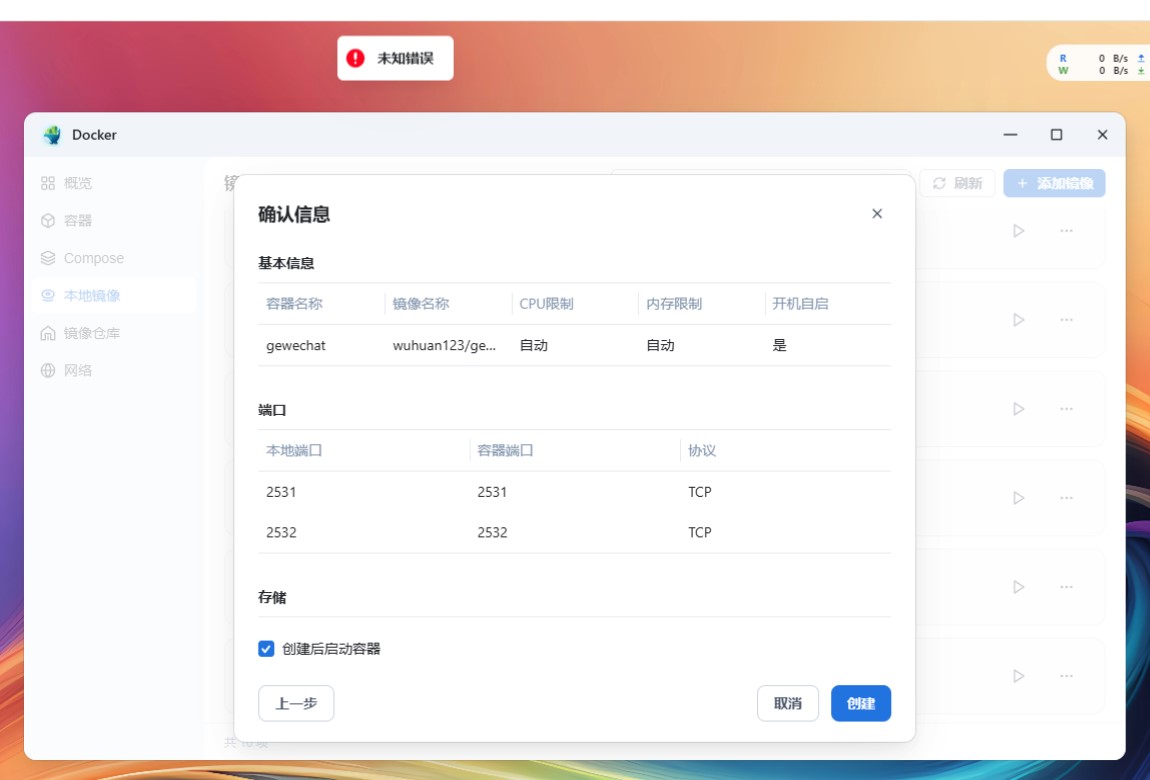Image resolution: width=1150 pixels, height=780 pixels.
Task: Select 本地镜像 in the sidebar
Action: [x=113, y=295]
